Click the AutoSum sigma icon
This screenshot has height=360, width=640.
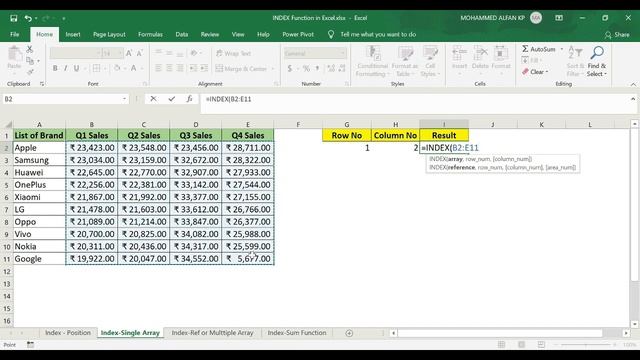525,49
